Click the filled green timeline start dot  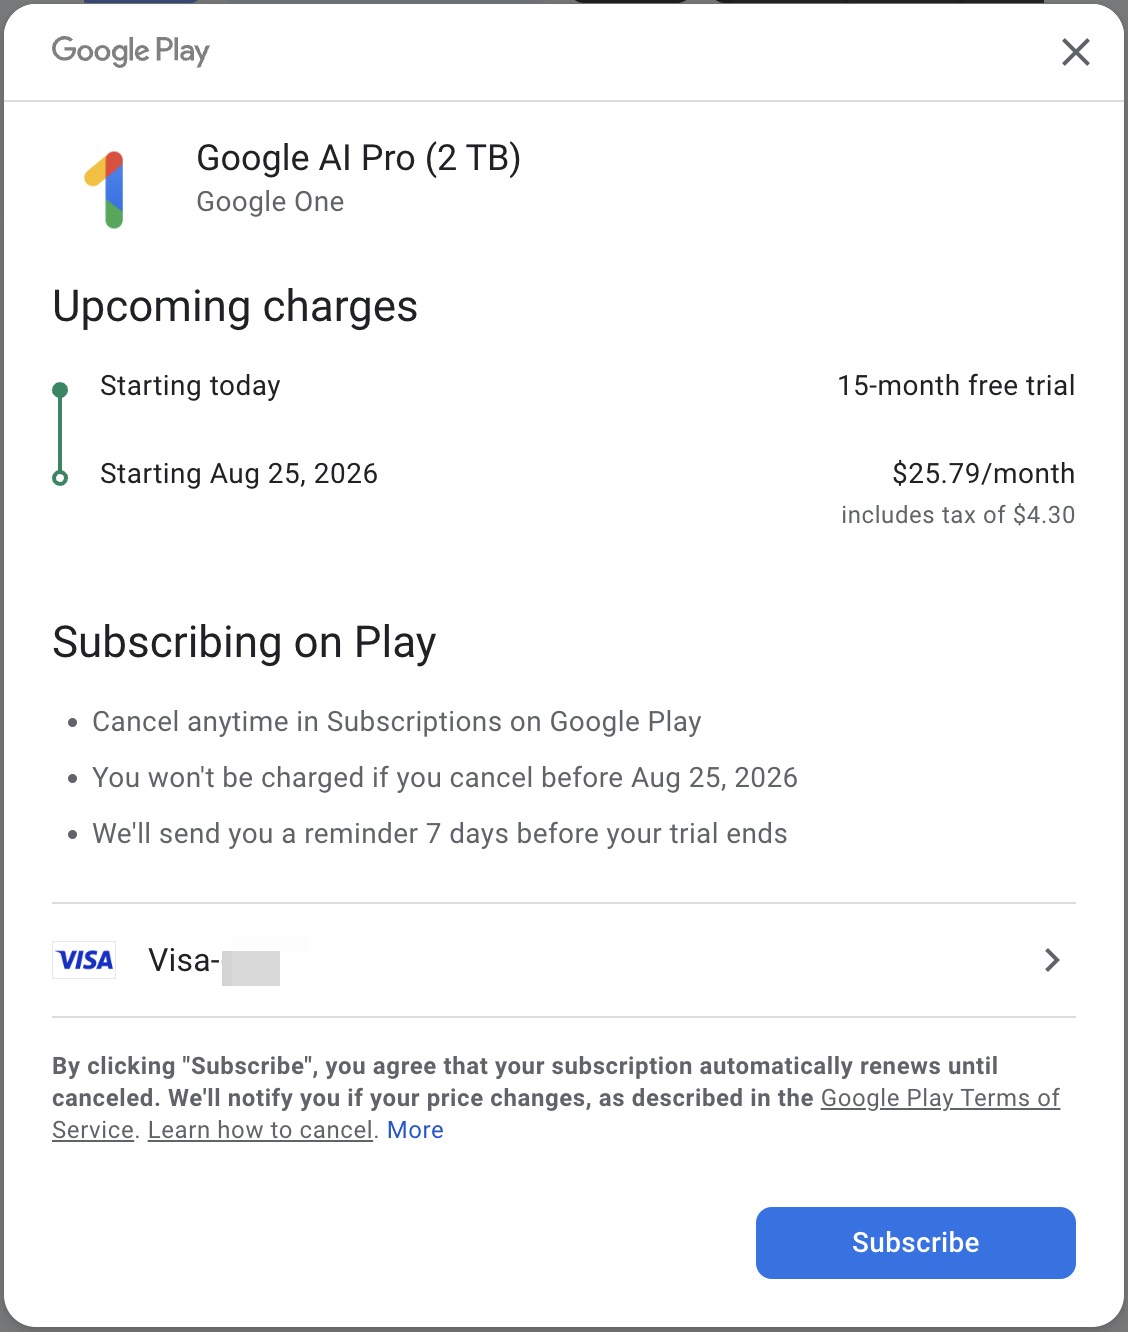(60, 390)
